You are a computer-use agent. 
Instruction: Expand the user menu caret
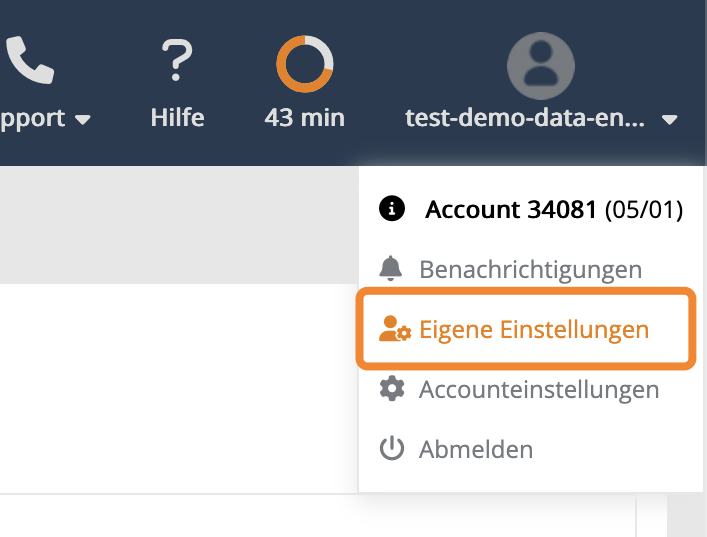[x=669, y=120]
